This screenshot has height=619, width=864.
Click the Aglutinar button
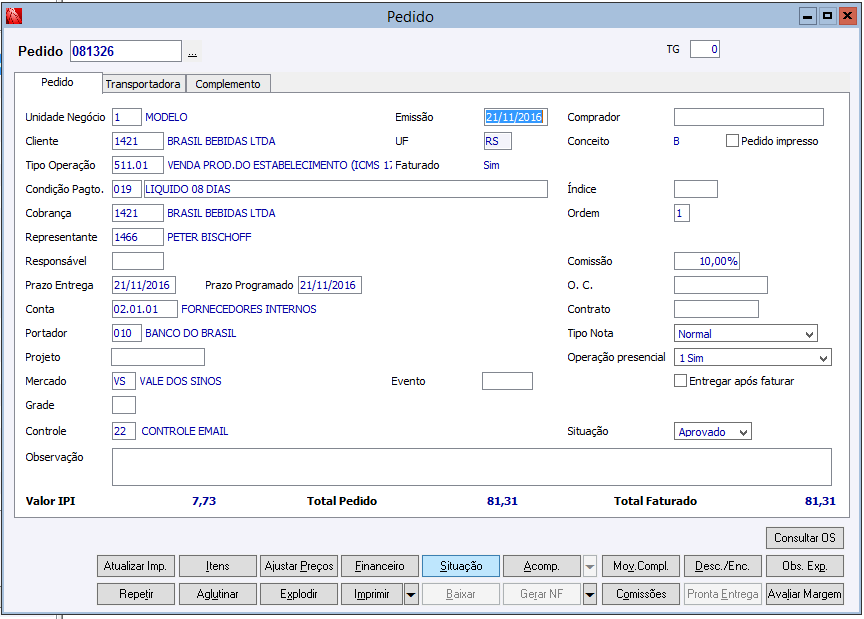tap(218, 594)
